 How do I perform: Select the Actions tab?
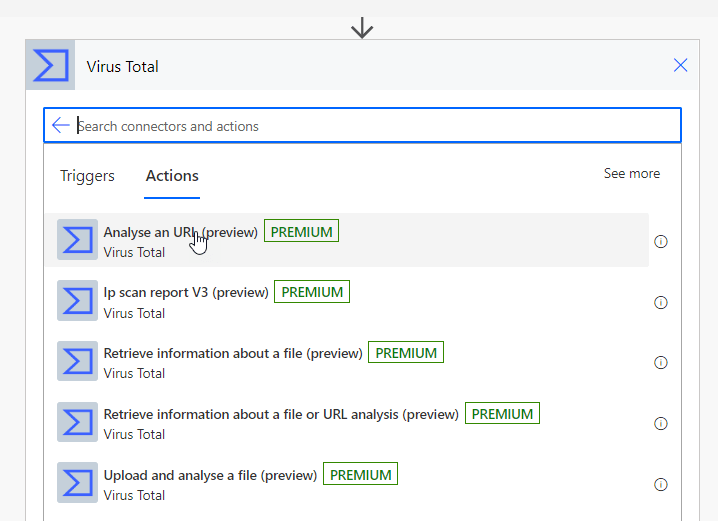[172, 176]
